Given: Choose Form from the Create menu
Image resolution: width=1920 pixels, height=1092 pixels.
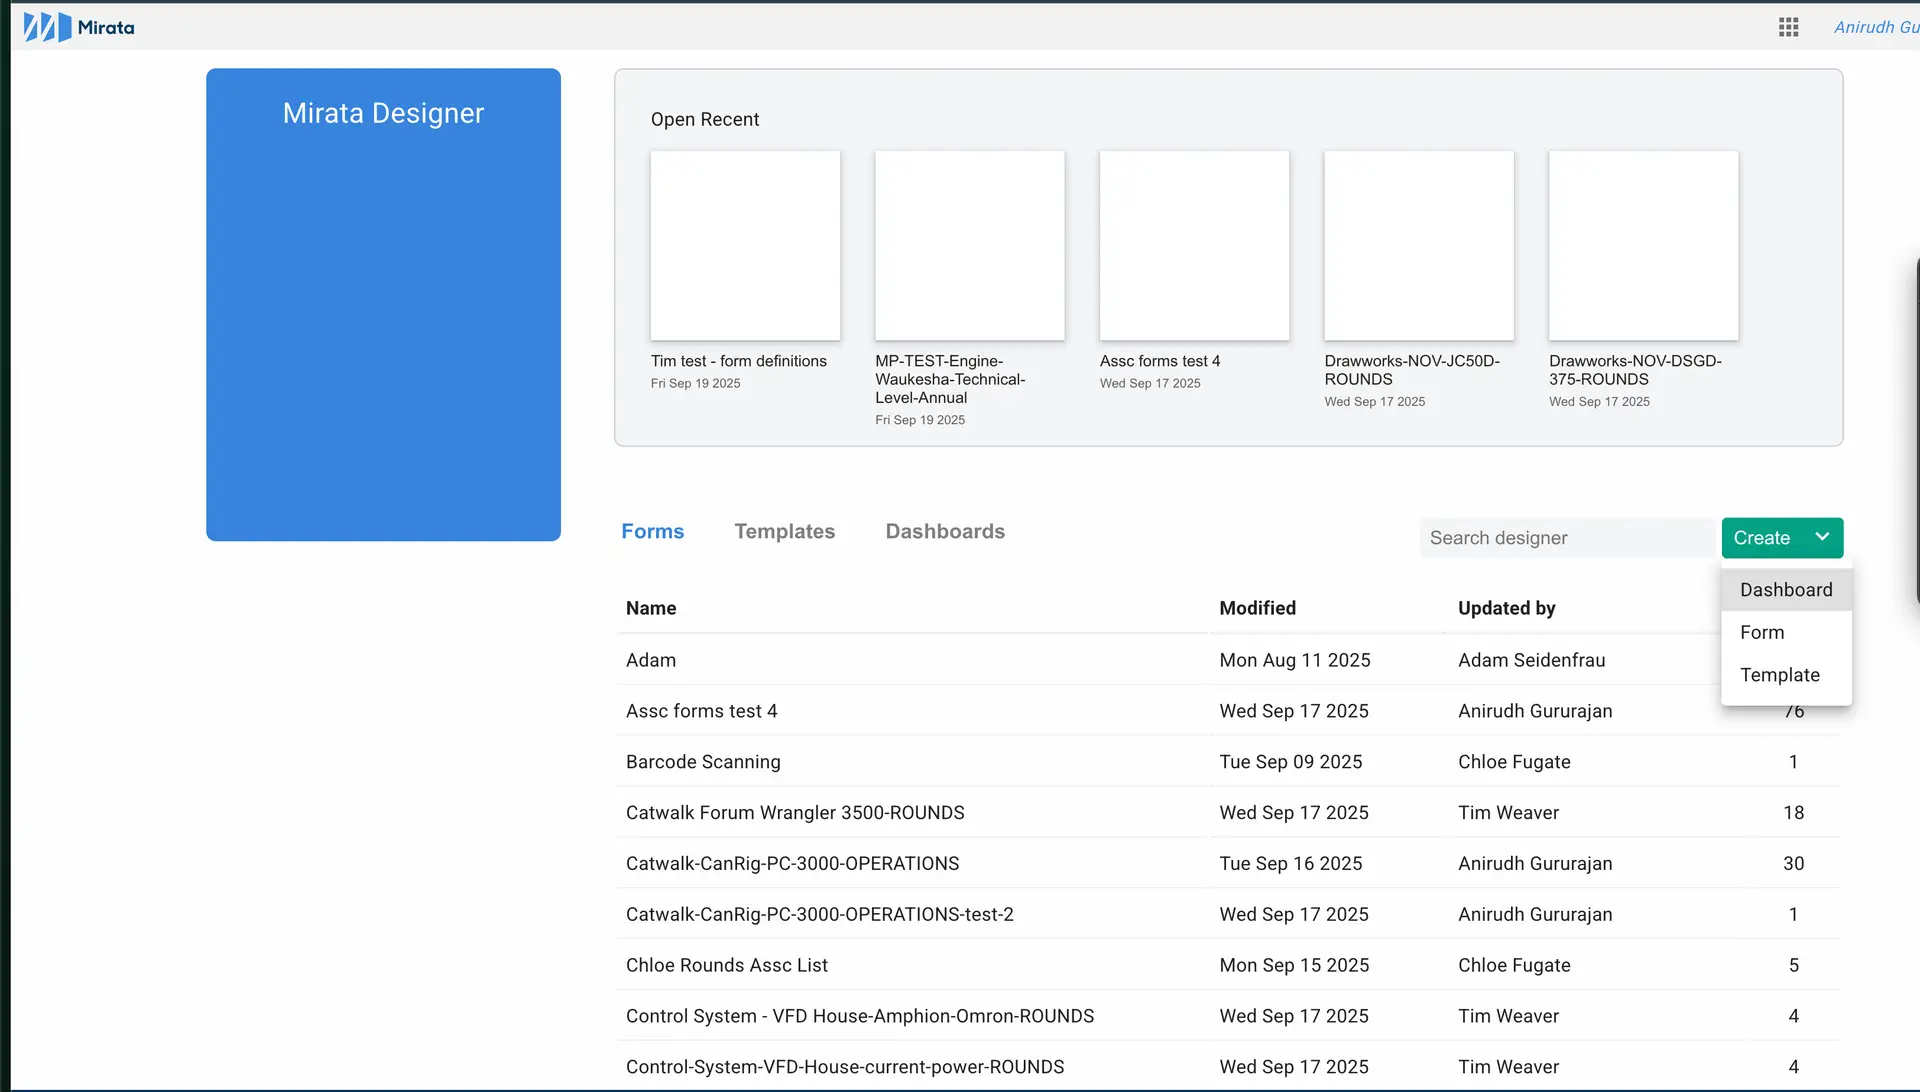Looking at the screenshot, I should (1763, 632).
